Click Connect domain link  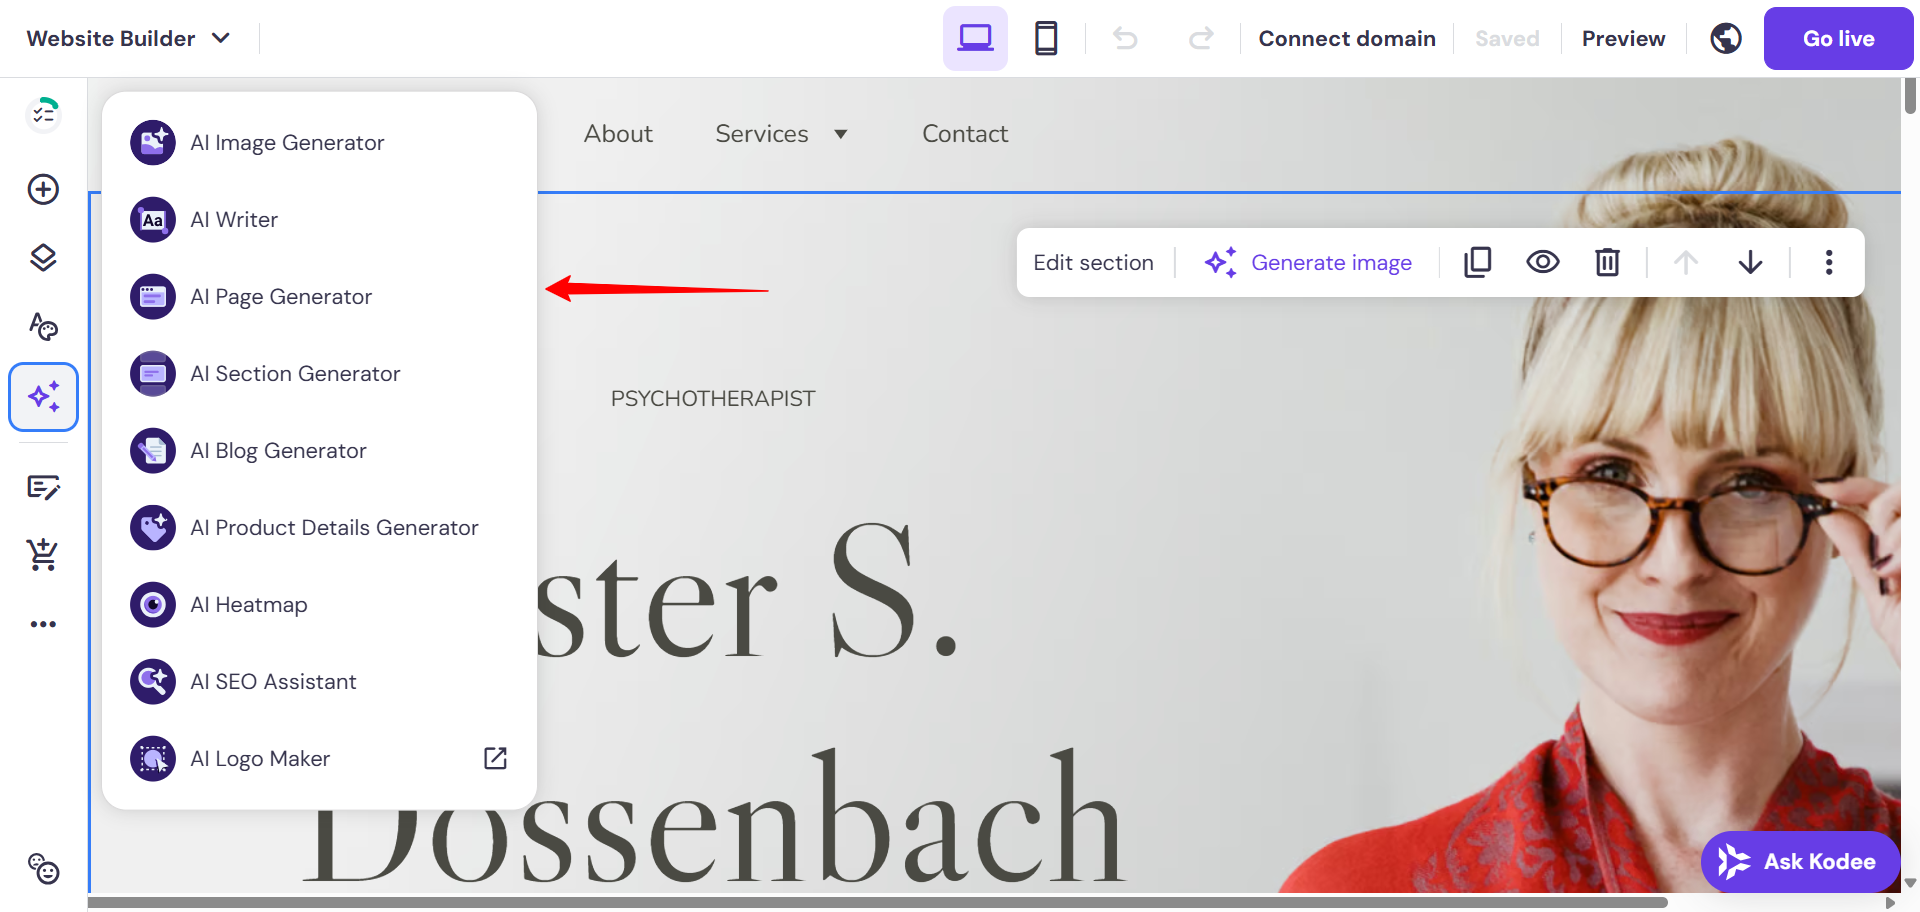1346,38
